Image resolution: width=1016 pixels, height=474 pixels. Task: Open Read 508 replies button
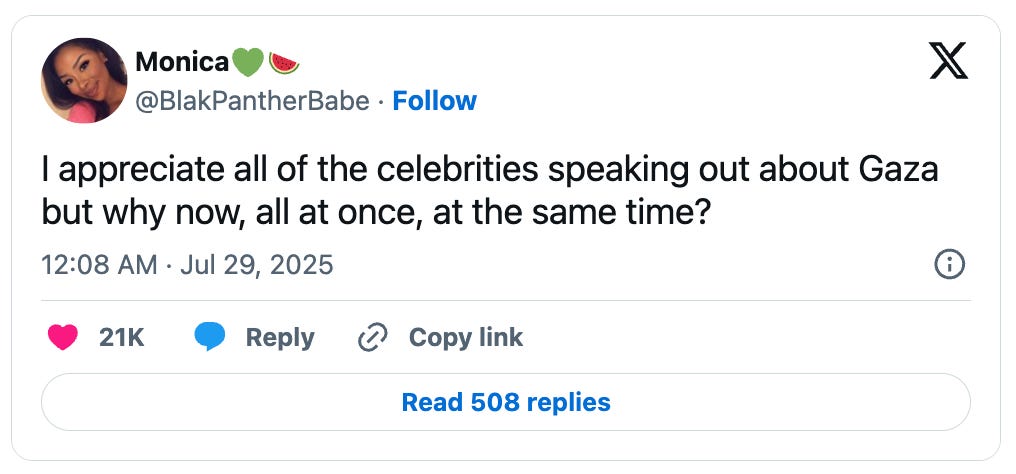506,402
